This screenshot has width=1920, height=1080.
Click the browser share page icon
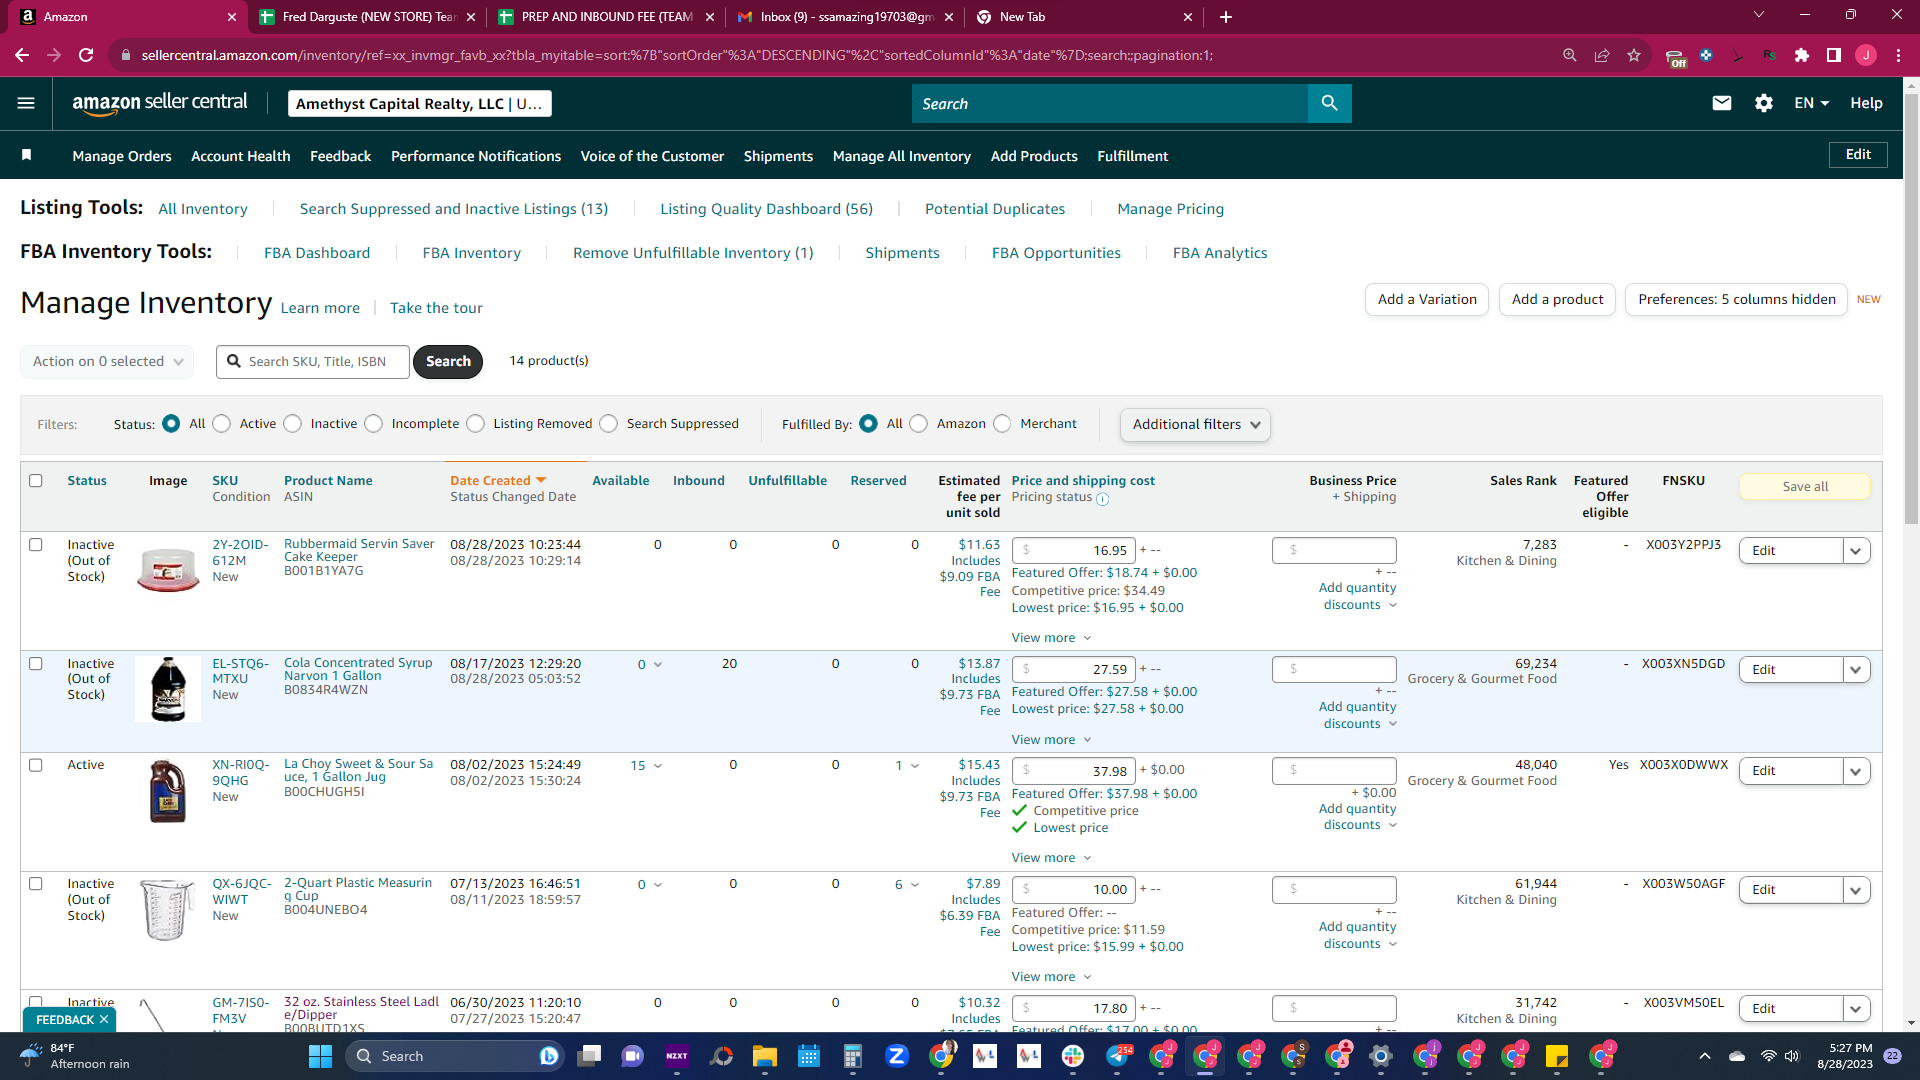pos(1602,55)
